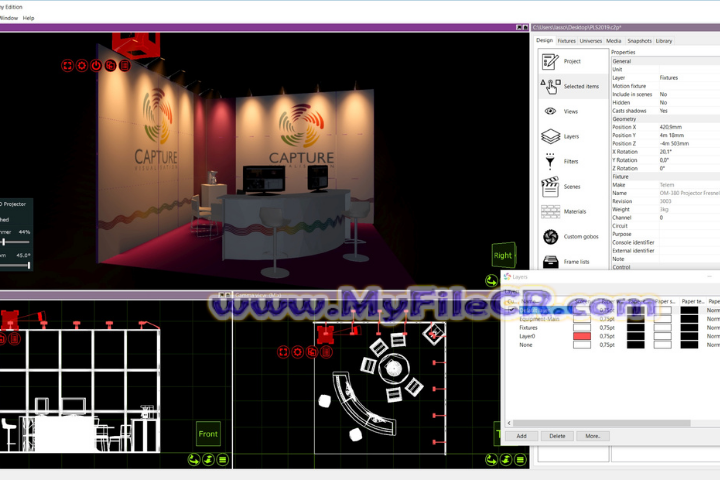Open the Frame lists section
Screen dimensions: 720x480
click(573, 261)
